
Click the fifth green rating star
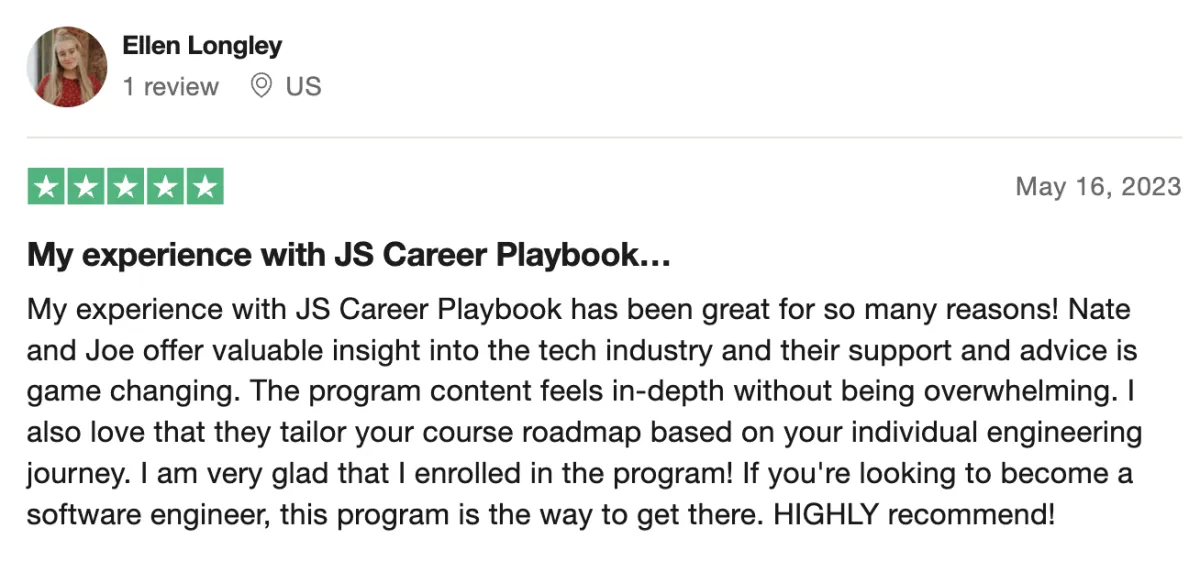(204, 186)
